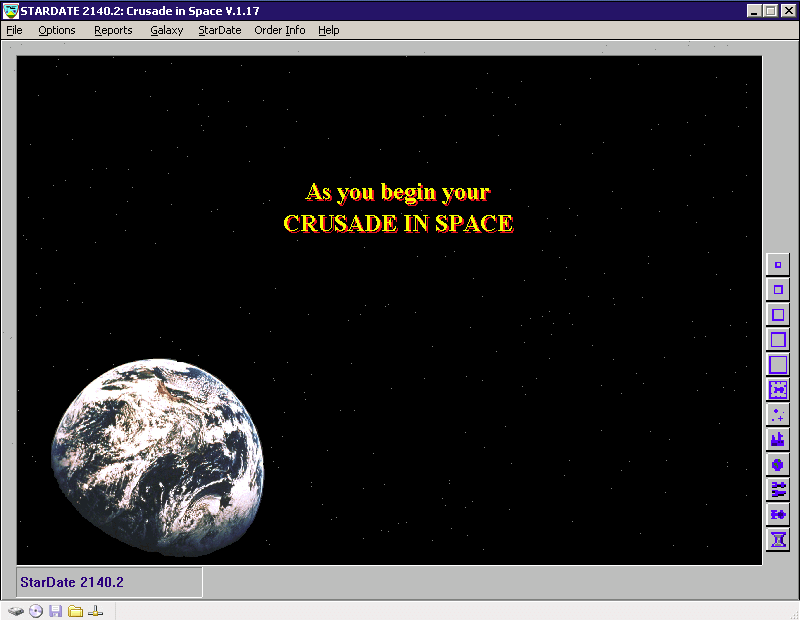Open the two-ships fleet icon

point(778,490)
